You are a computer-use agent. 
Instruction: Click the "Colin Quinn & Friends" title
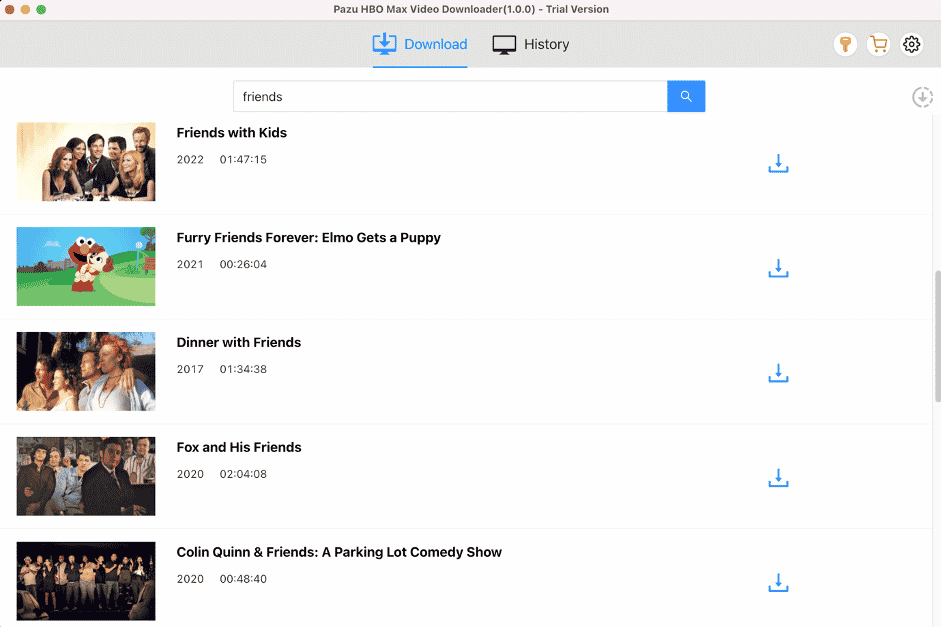[339, 551]
